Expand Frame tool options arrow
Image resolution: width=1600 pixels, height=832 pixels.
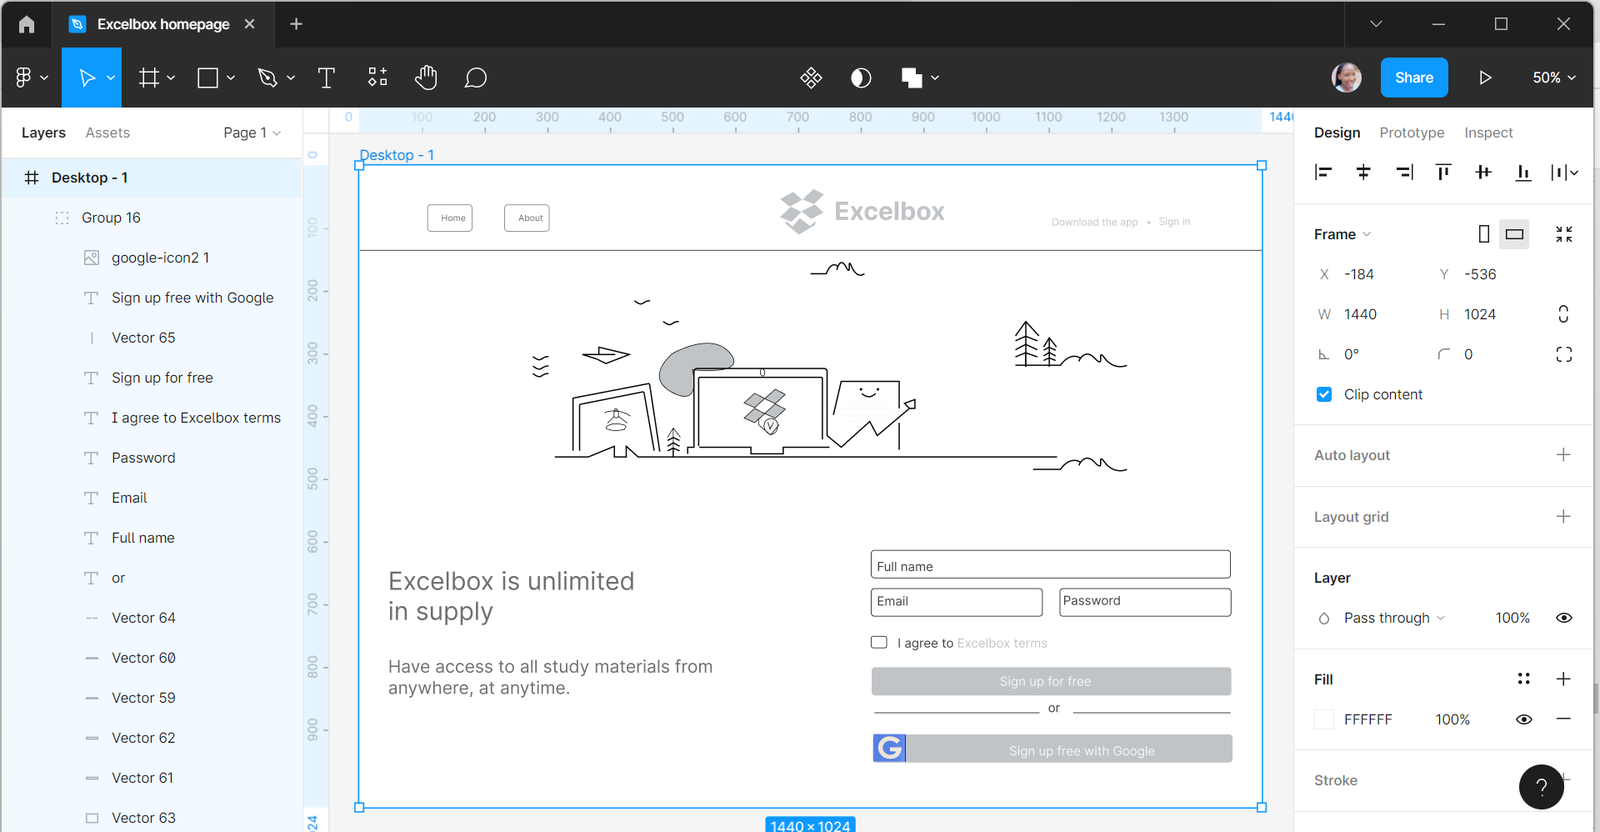[x=171, y=77]
